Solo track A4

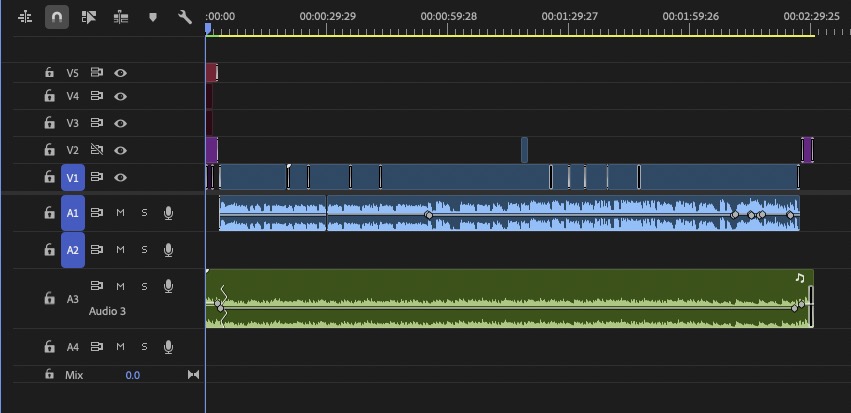point(144,346)
